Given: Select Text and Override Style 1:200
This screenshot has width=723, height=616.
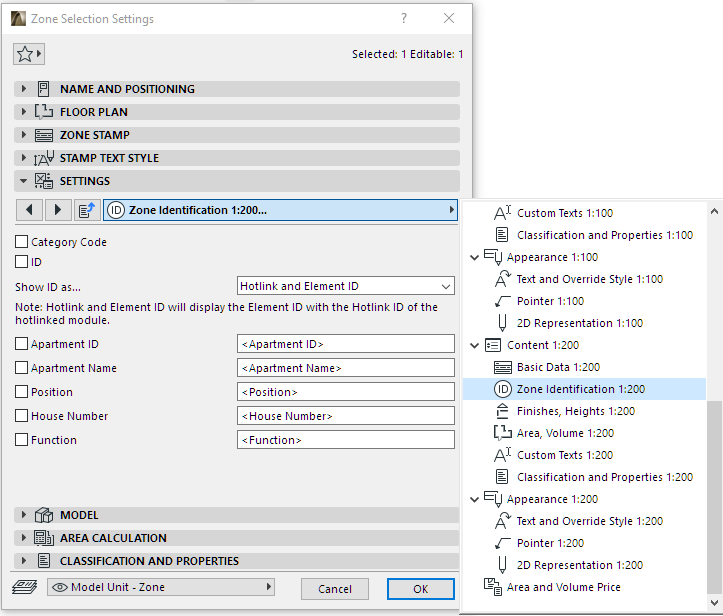Looking at the screenshot, I should pos(584,521).
